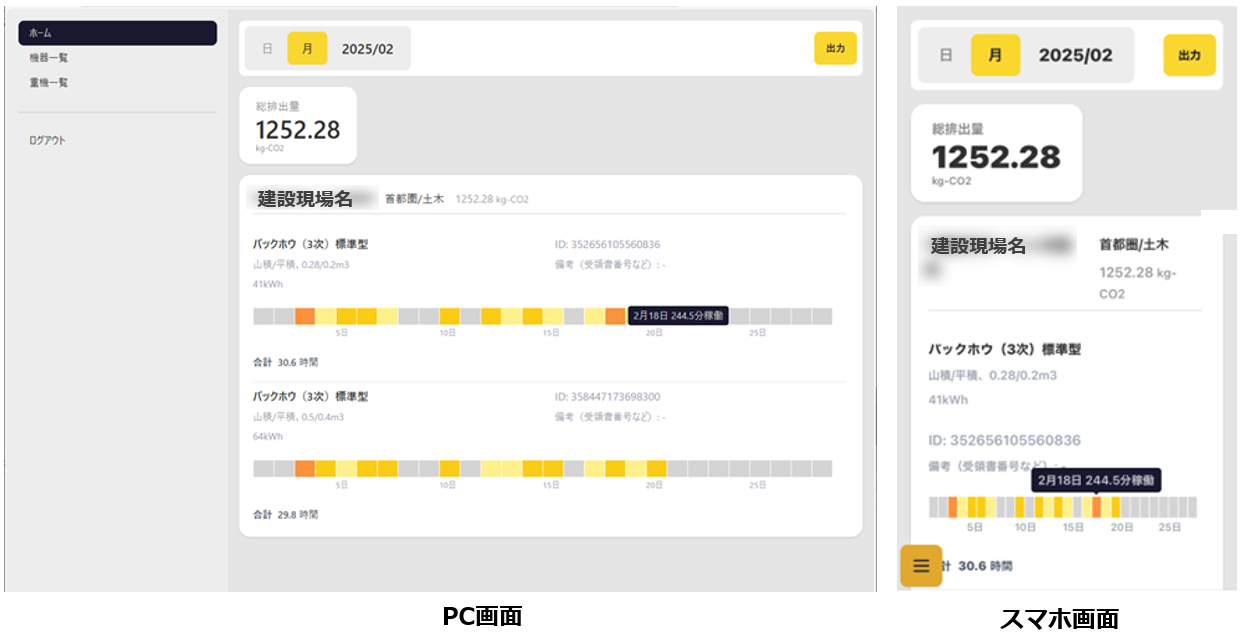
Task: Switch to 日 view on PC screen
Action: coord(267,48)
